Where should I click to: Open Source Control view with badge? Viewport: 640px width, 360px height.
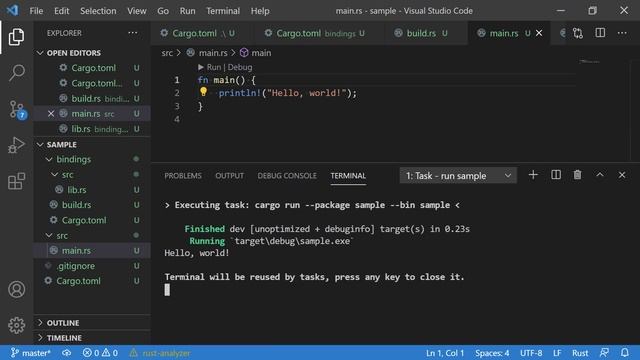click(17, 109)
